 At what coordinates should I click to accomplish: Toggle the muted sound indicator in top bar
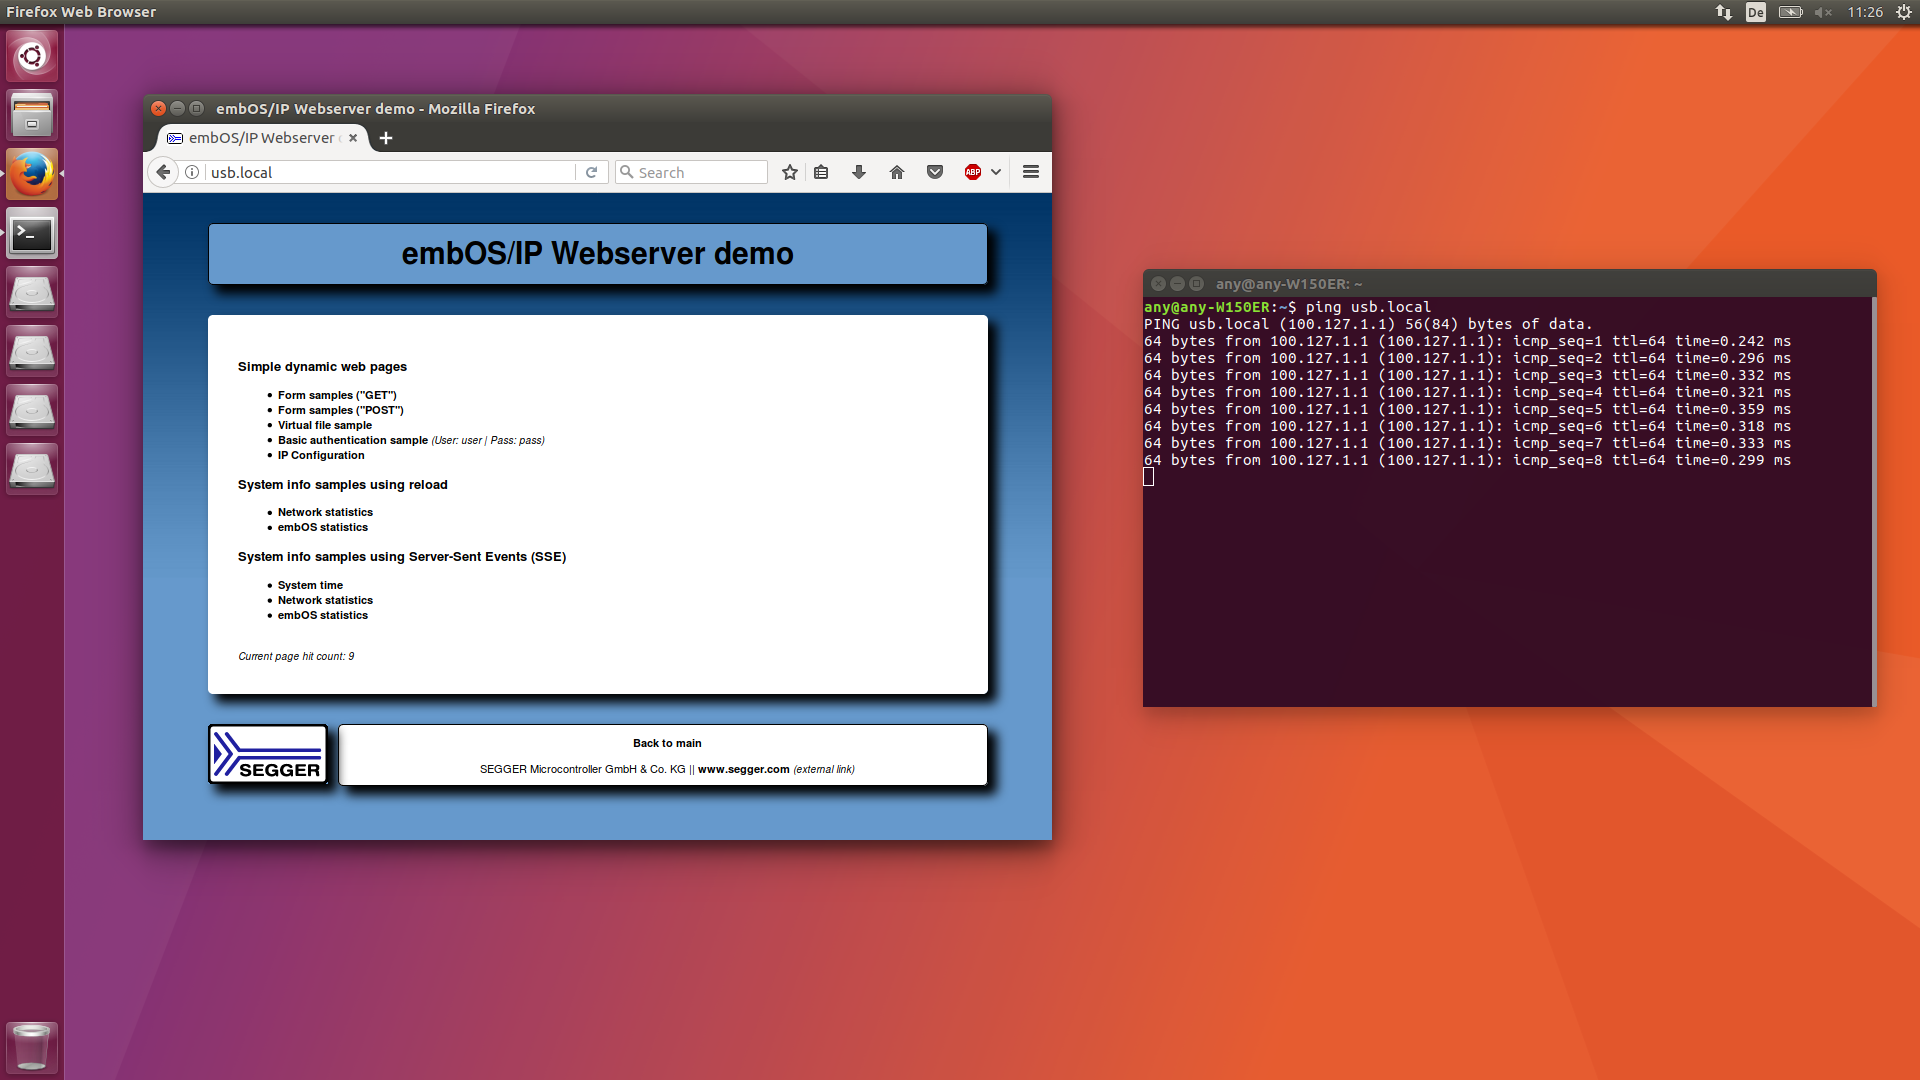1823,12
